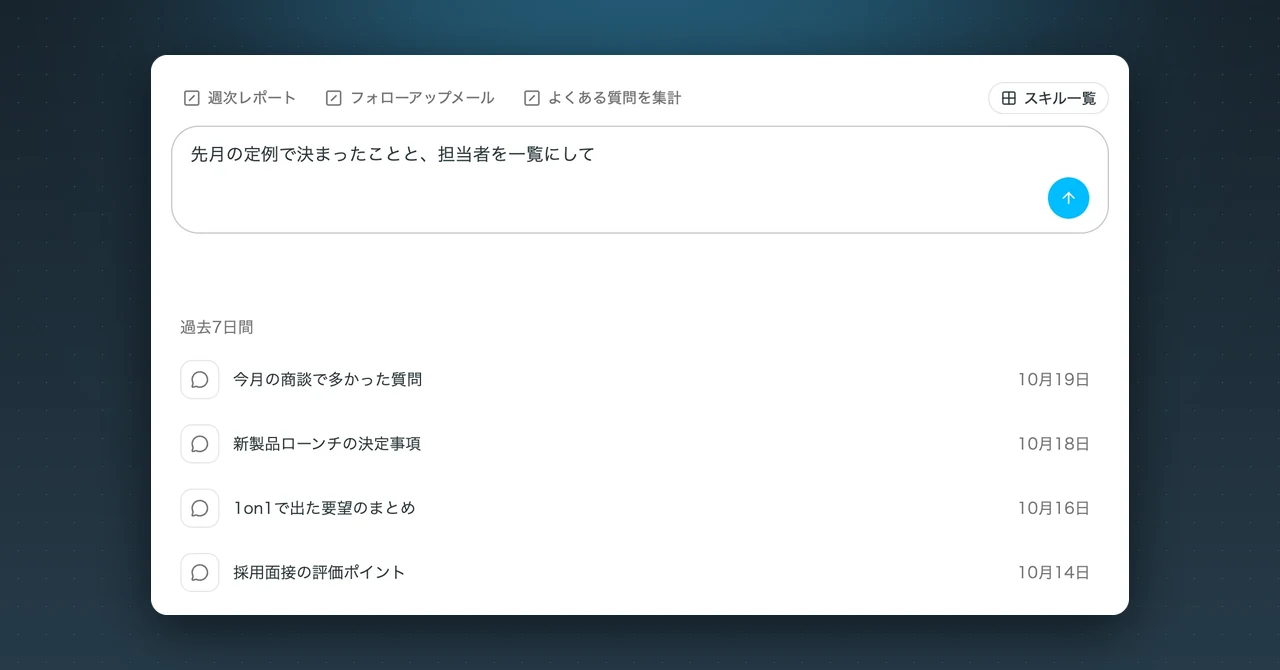This screenshot has width=1280, height=670.
Task: Click the edit icon beside フォローアップメール
Action: [x=334, y=98]
